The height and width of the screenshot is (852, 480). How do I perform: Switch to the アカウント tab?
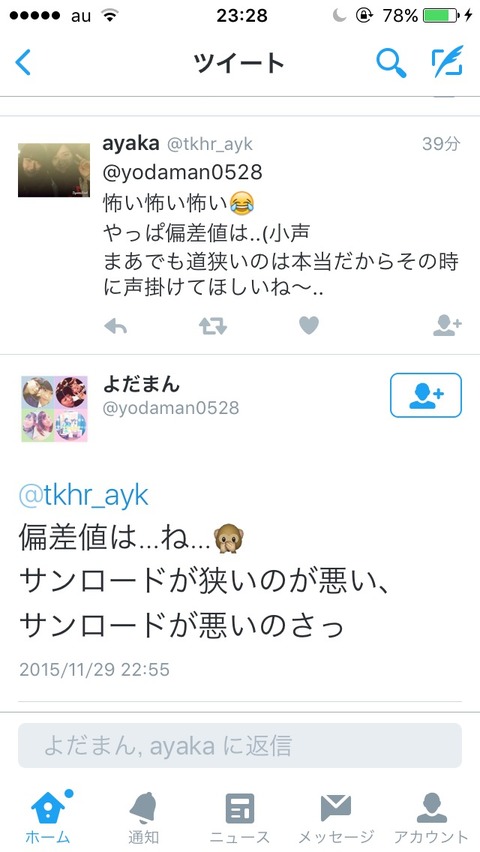point(432,817)
